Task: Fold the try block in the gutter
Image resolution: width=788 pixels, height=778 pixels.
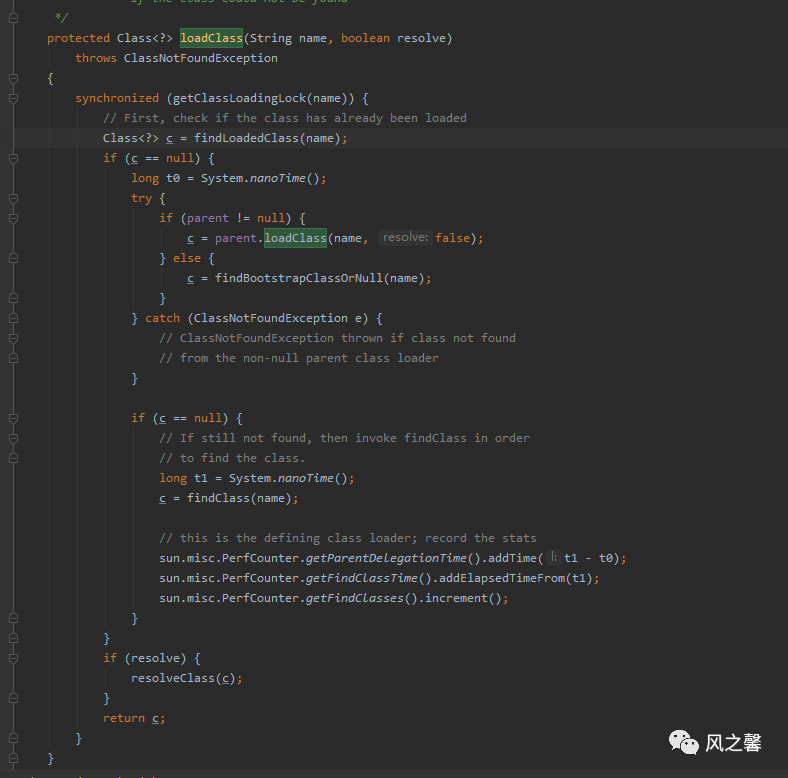Action: 14,199
